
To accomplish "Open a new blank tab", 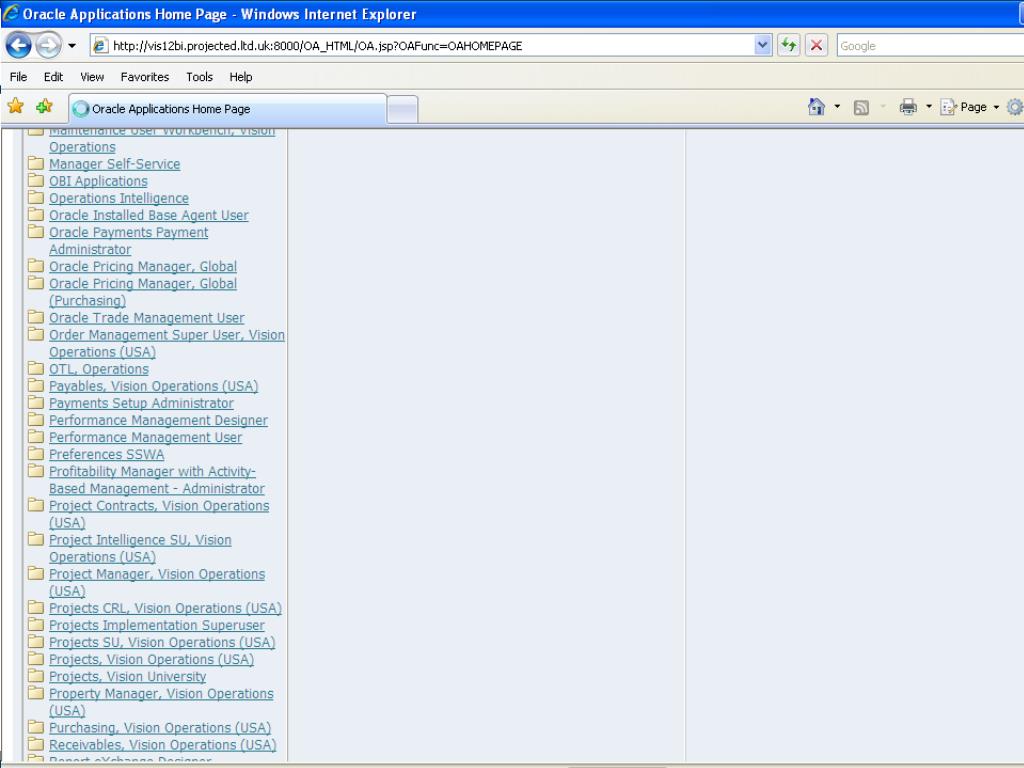I will [x=402, y=109].
